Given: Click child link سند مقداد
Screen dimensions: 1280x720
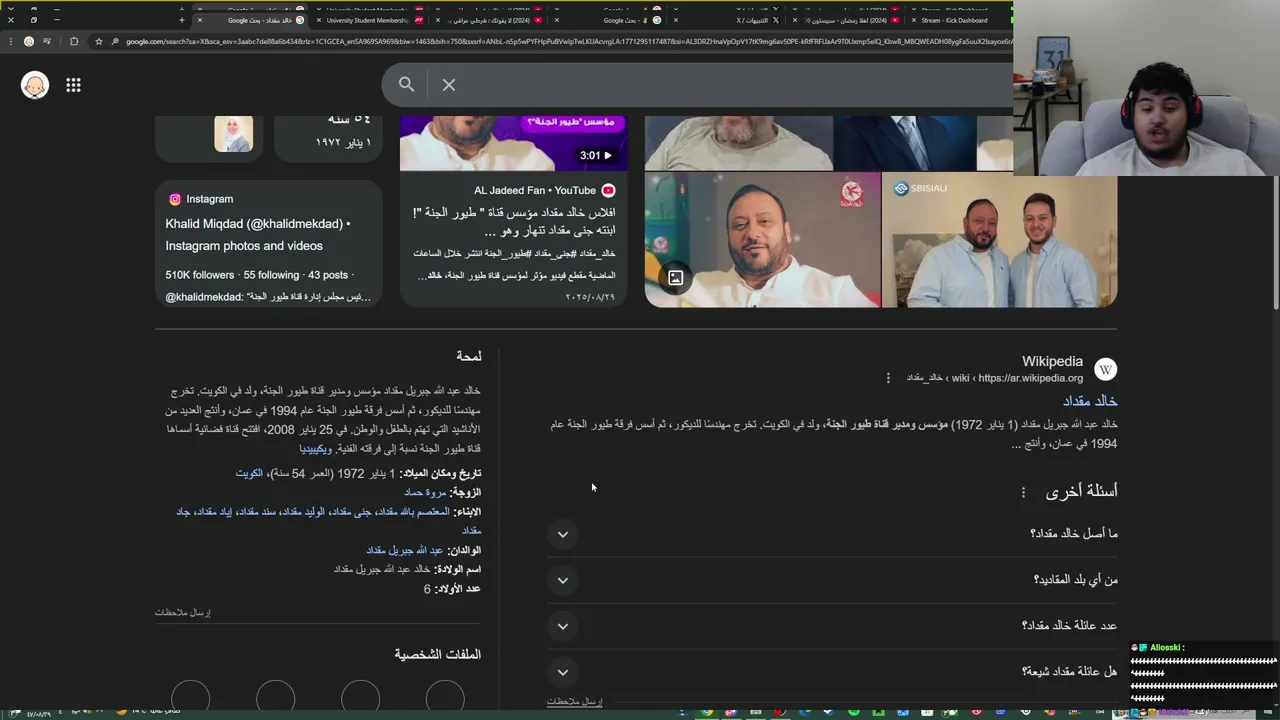Looking at the screenshot, I should point(256,511).
